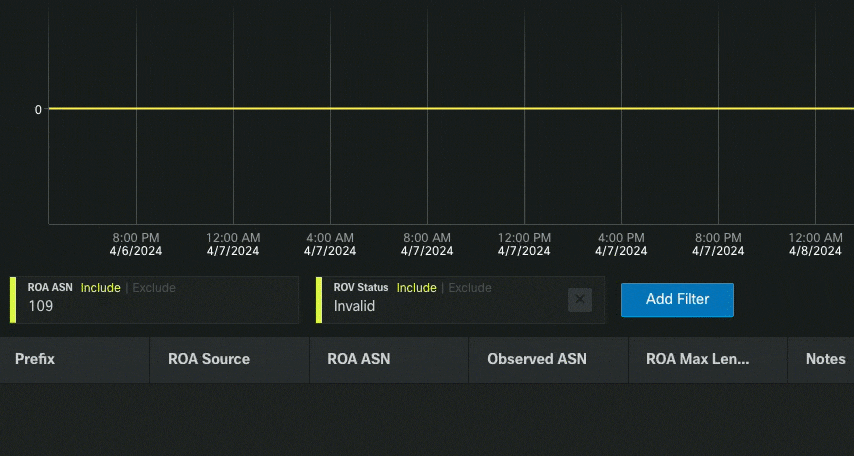Sort by the ROA Source column
Viewport: 854px width, 456px height.
pos(209,359)
